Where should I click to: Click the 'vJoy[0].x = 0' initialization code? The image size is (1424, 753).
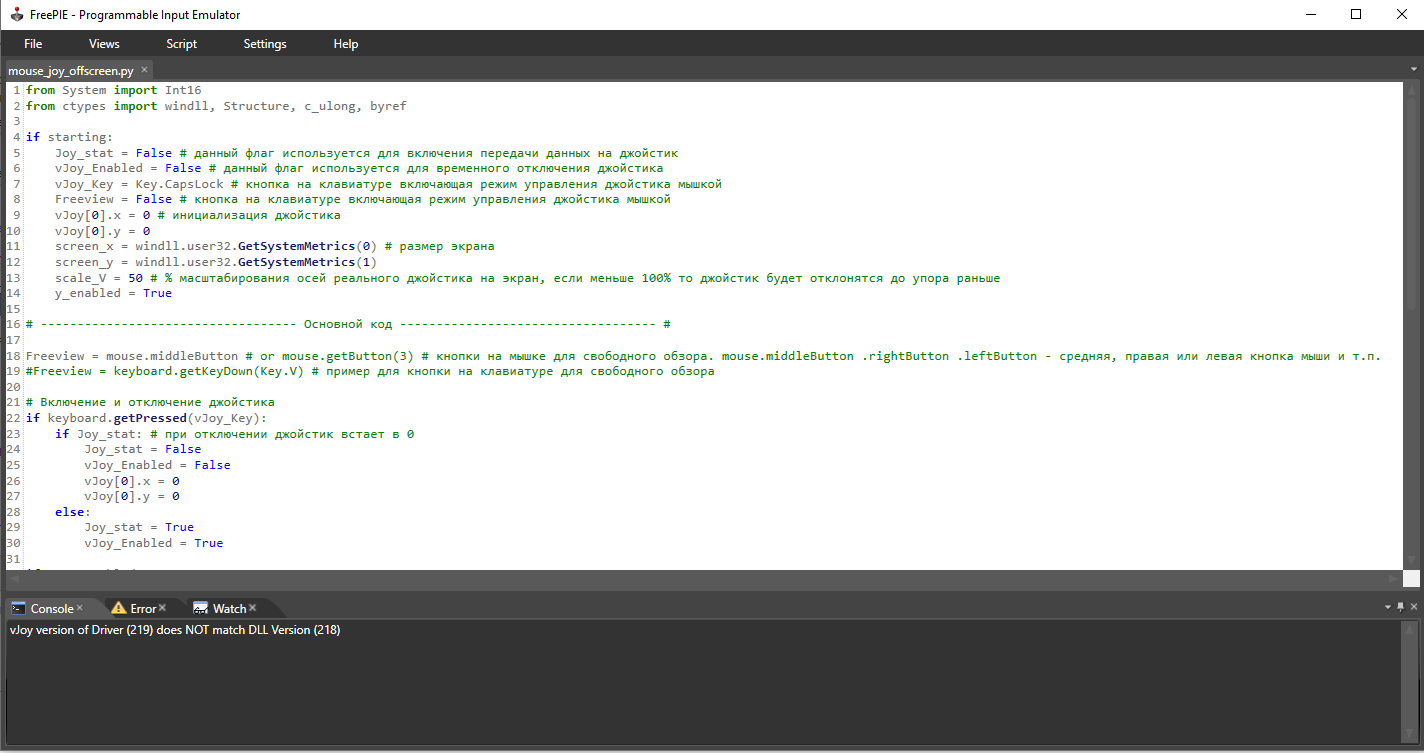(102, 215)
